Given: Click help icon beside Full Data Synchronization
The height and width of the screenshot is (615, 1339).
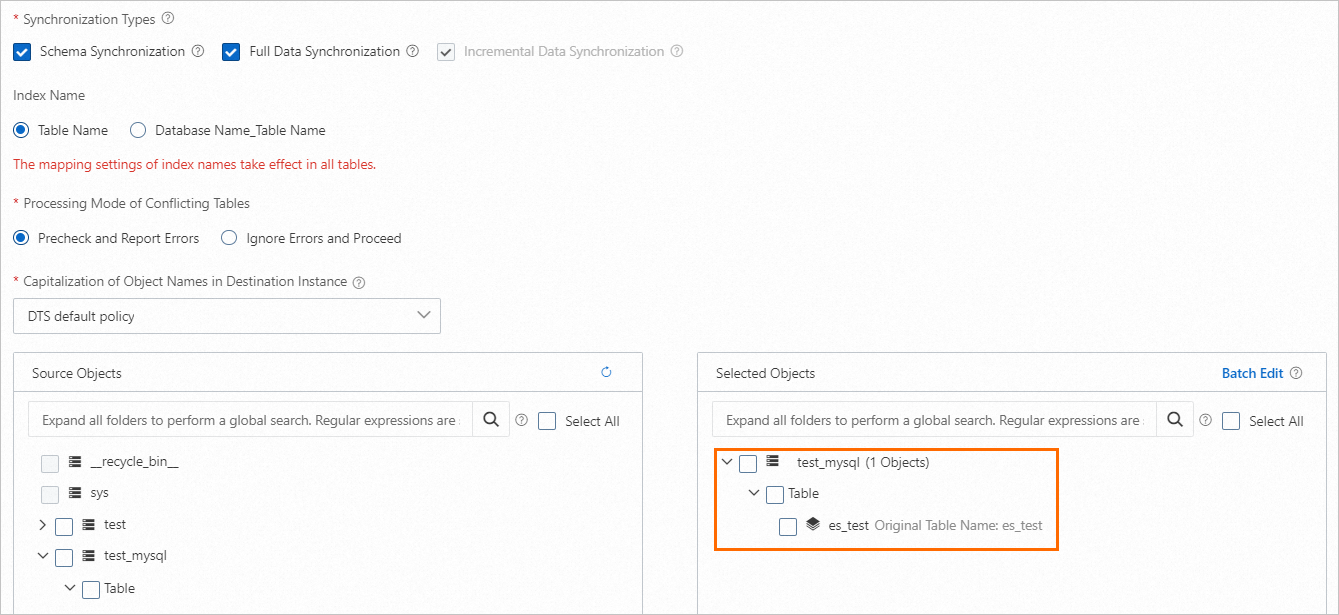Looking at the screenshot, I should pos(412,51).
